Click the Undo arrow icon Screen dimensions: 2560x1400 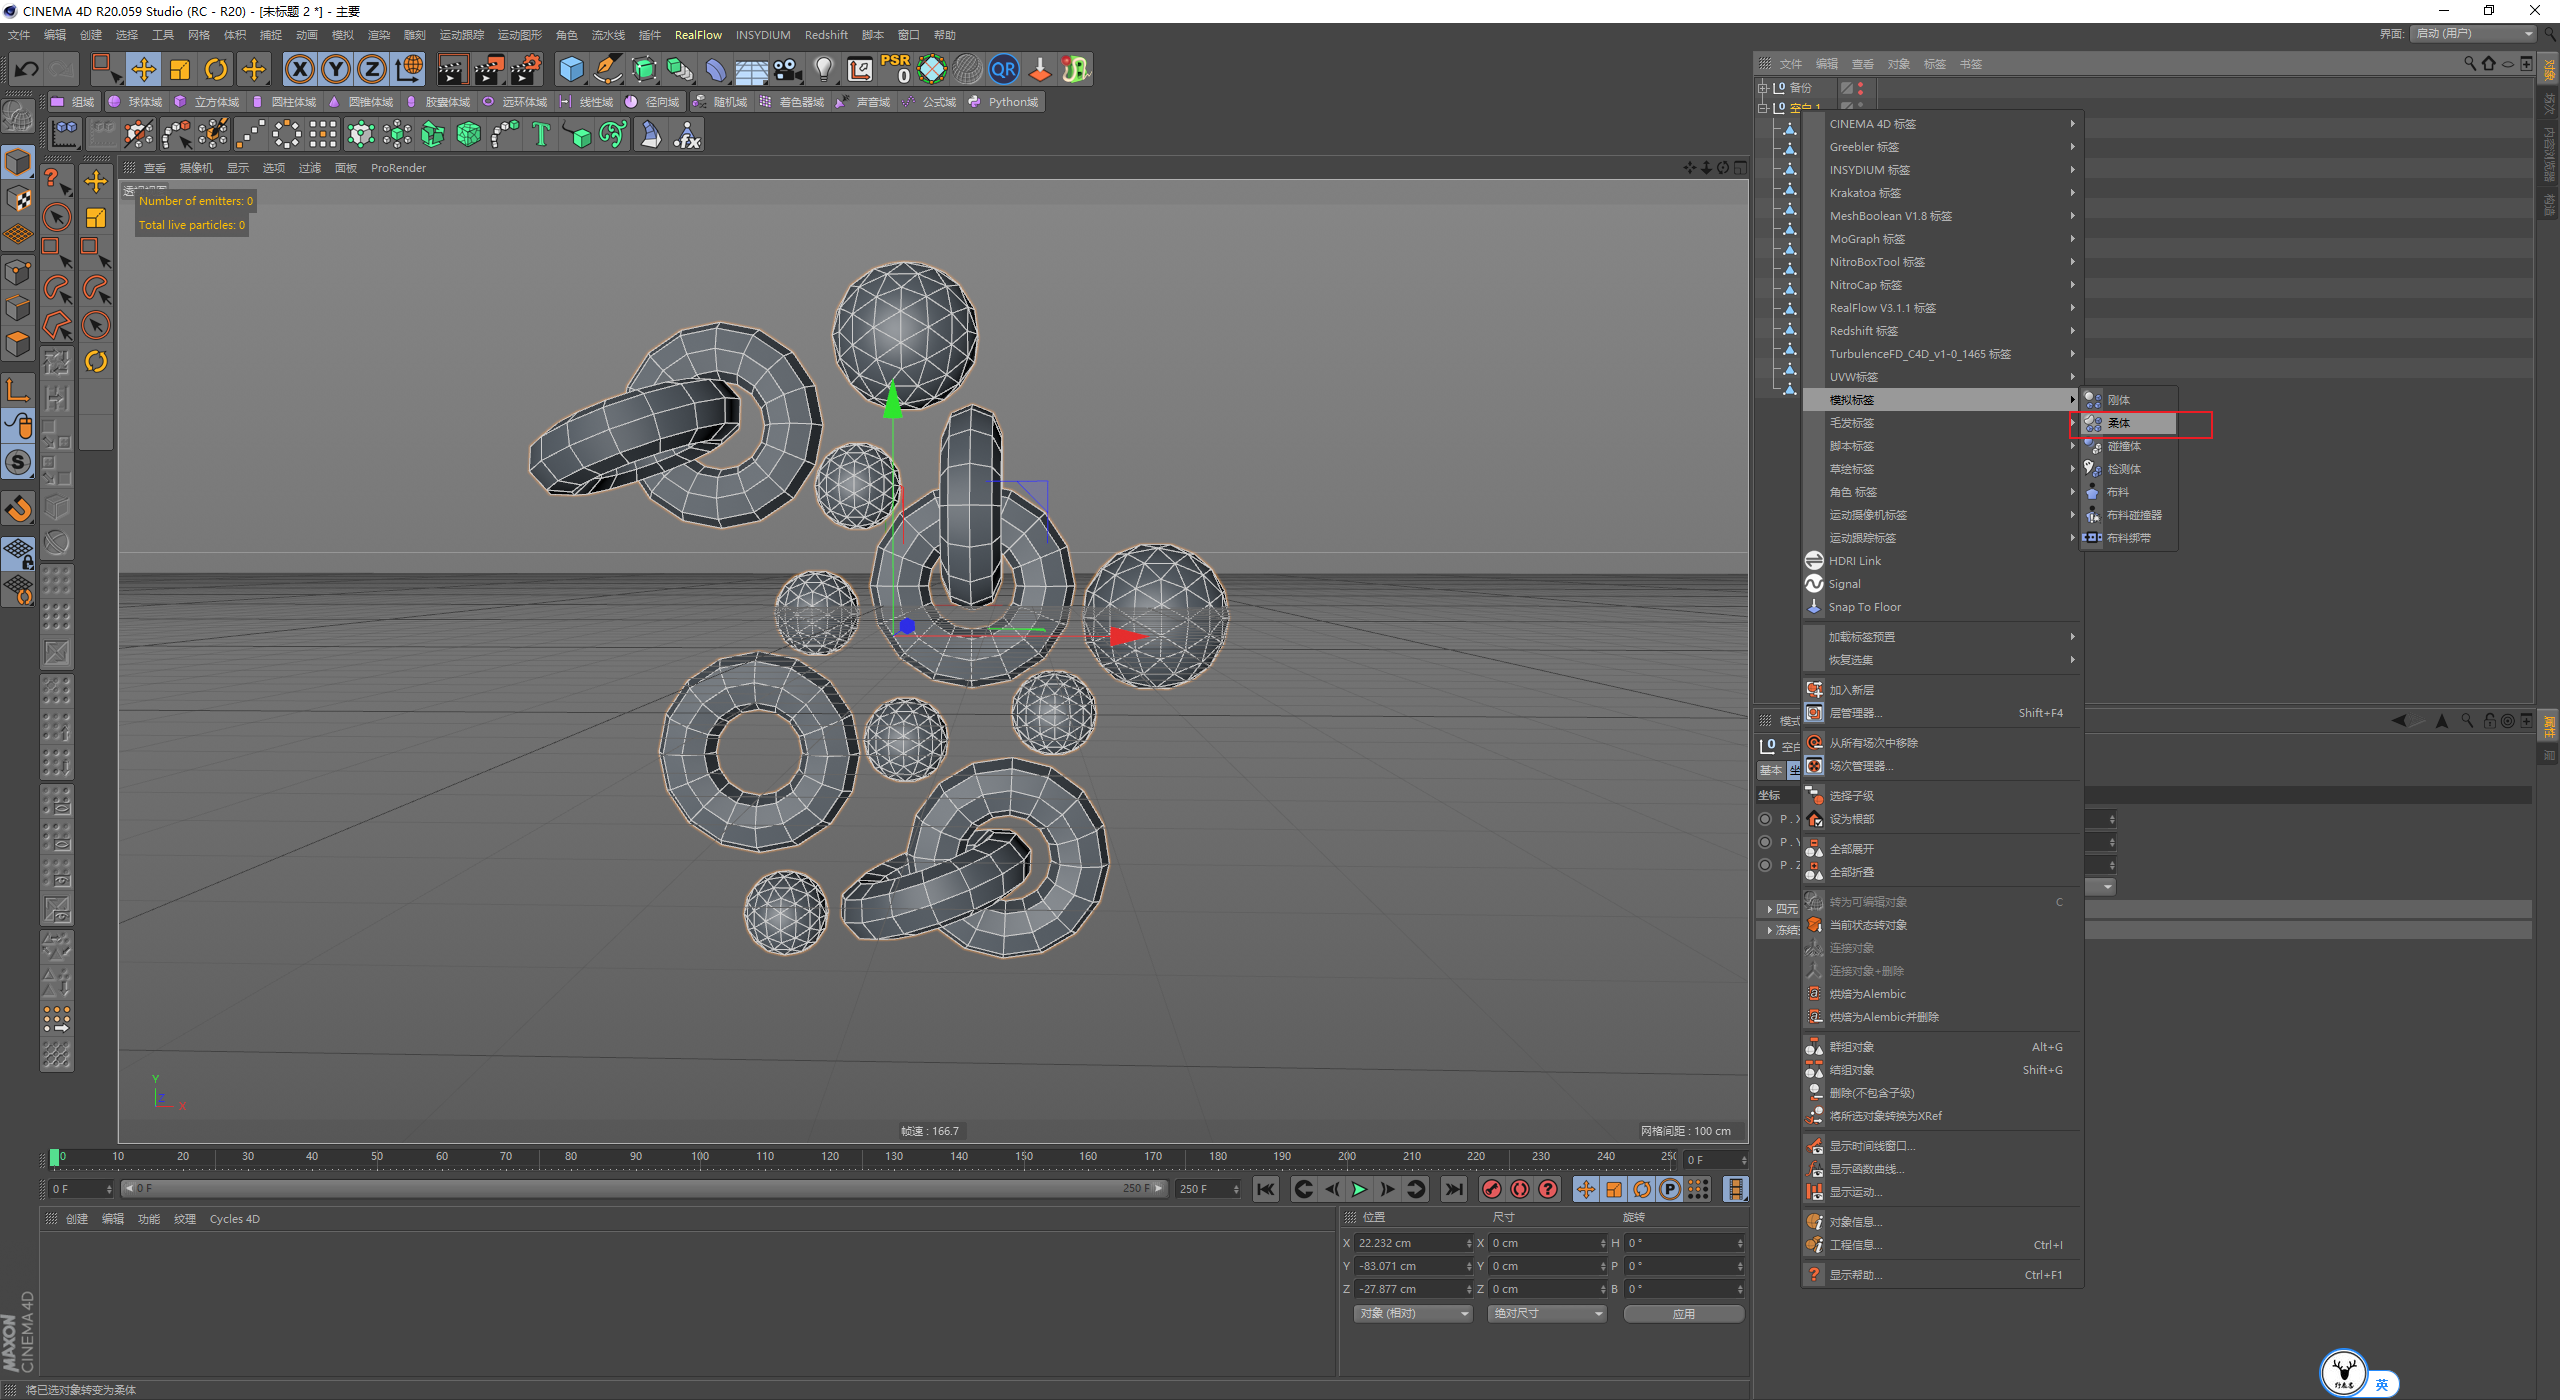pyautogui.click(x=27, y=69)
